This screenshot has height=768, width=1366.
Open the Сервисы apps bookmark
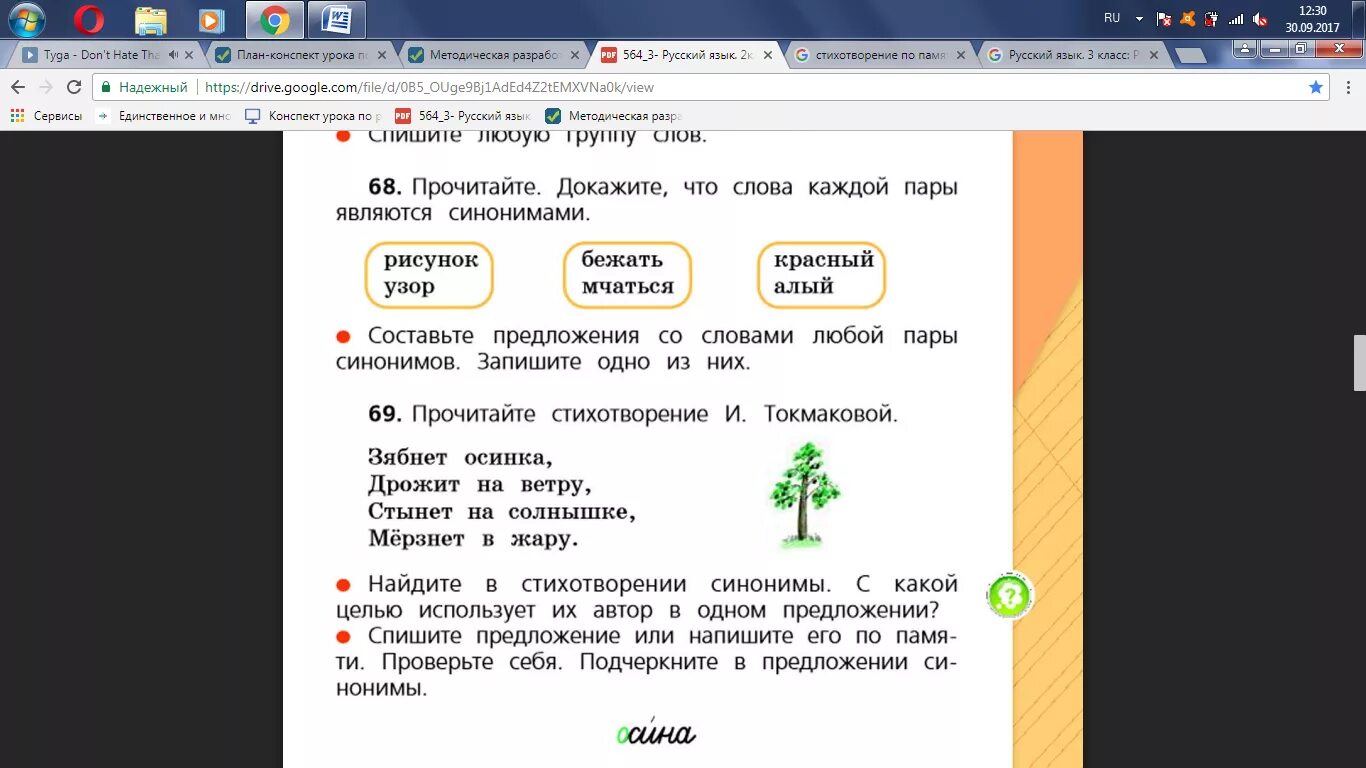(46, 116)
